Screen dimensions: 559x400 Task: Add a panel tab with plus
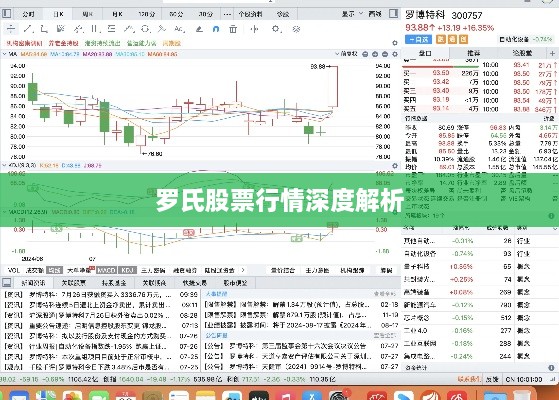552,53
